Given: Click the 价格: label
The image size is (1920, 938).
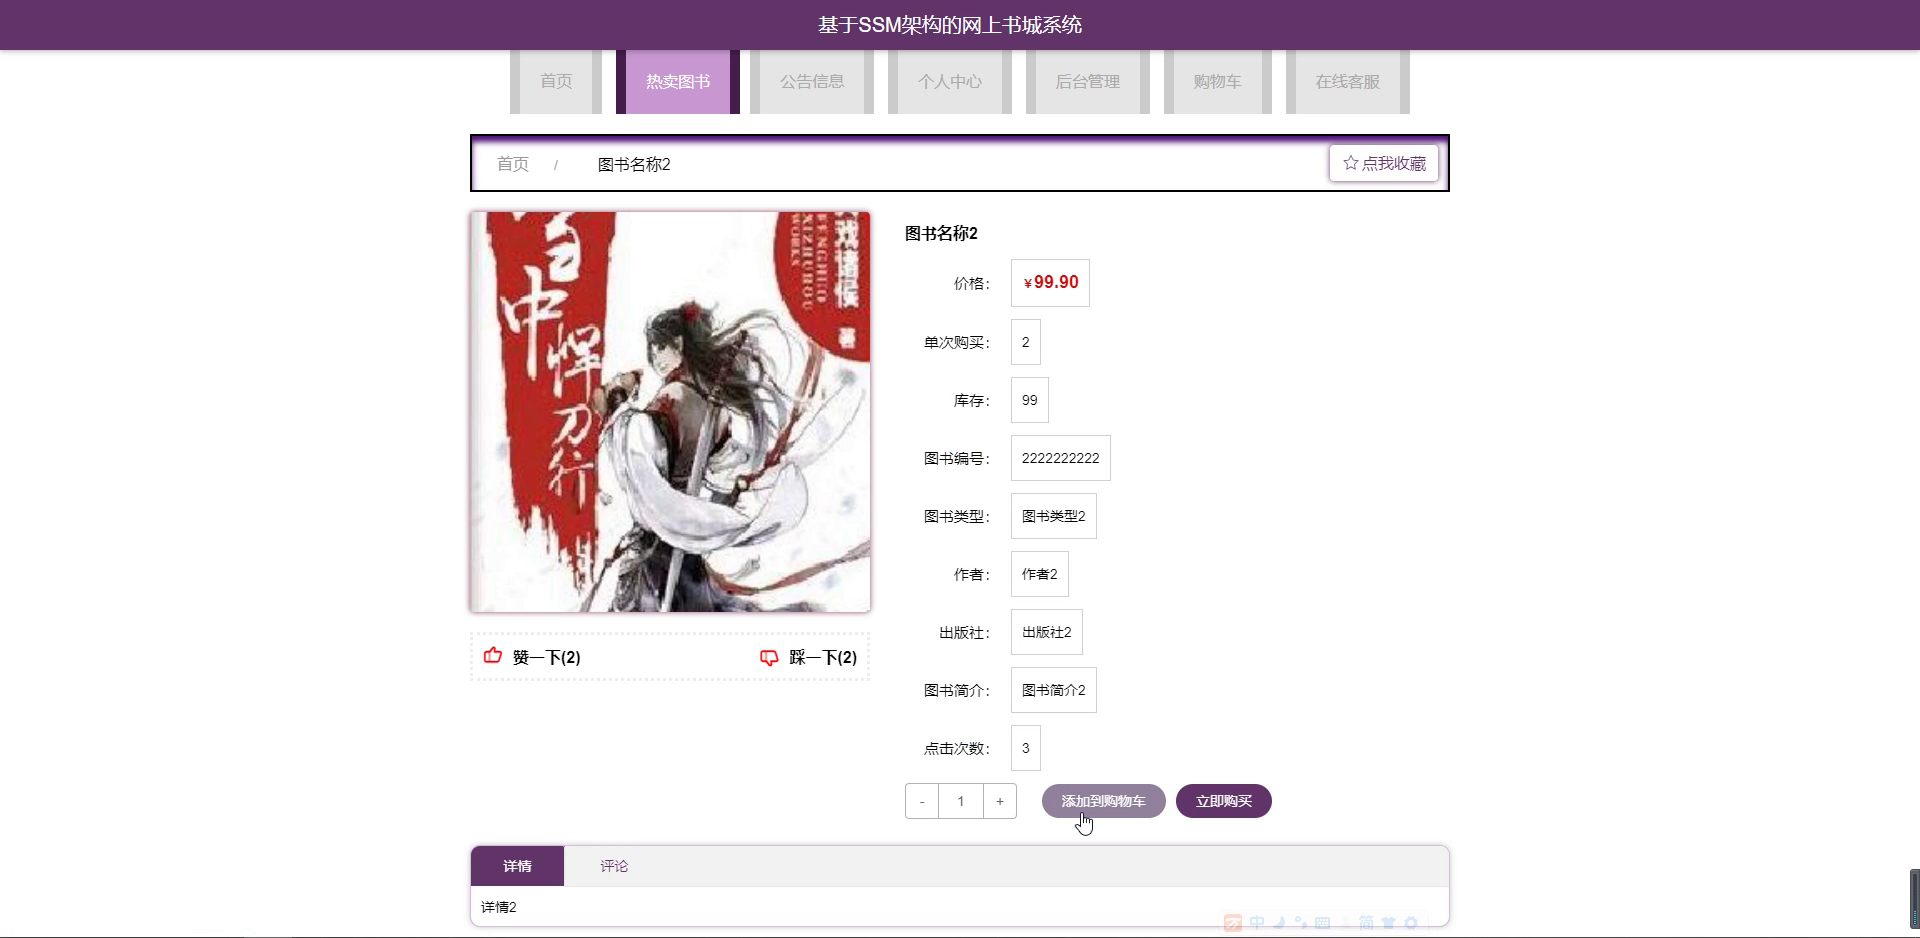Looking at the screenshot, I should click(972, 284).
